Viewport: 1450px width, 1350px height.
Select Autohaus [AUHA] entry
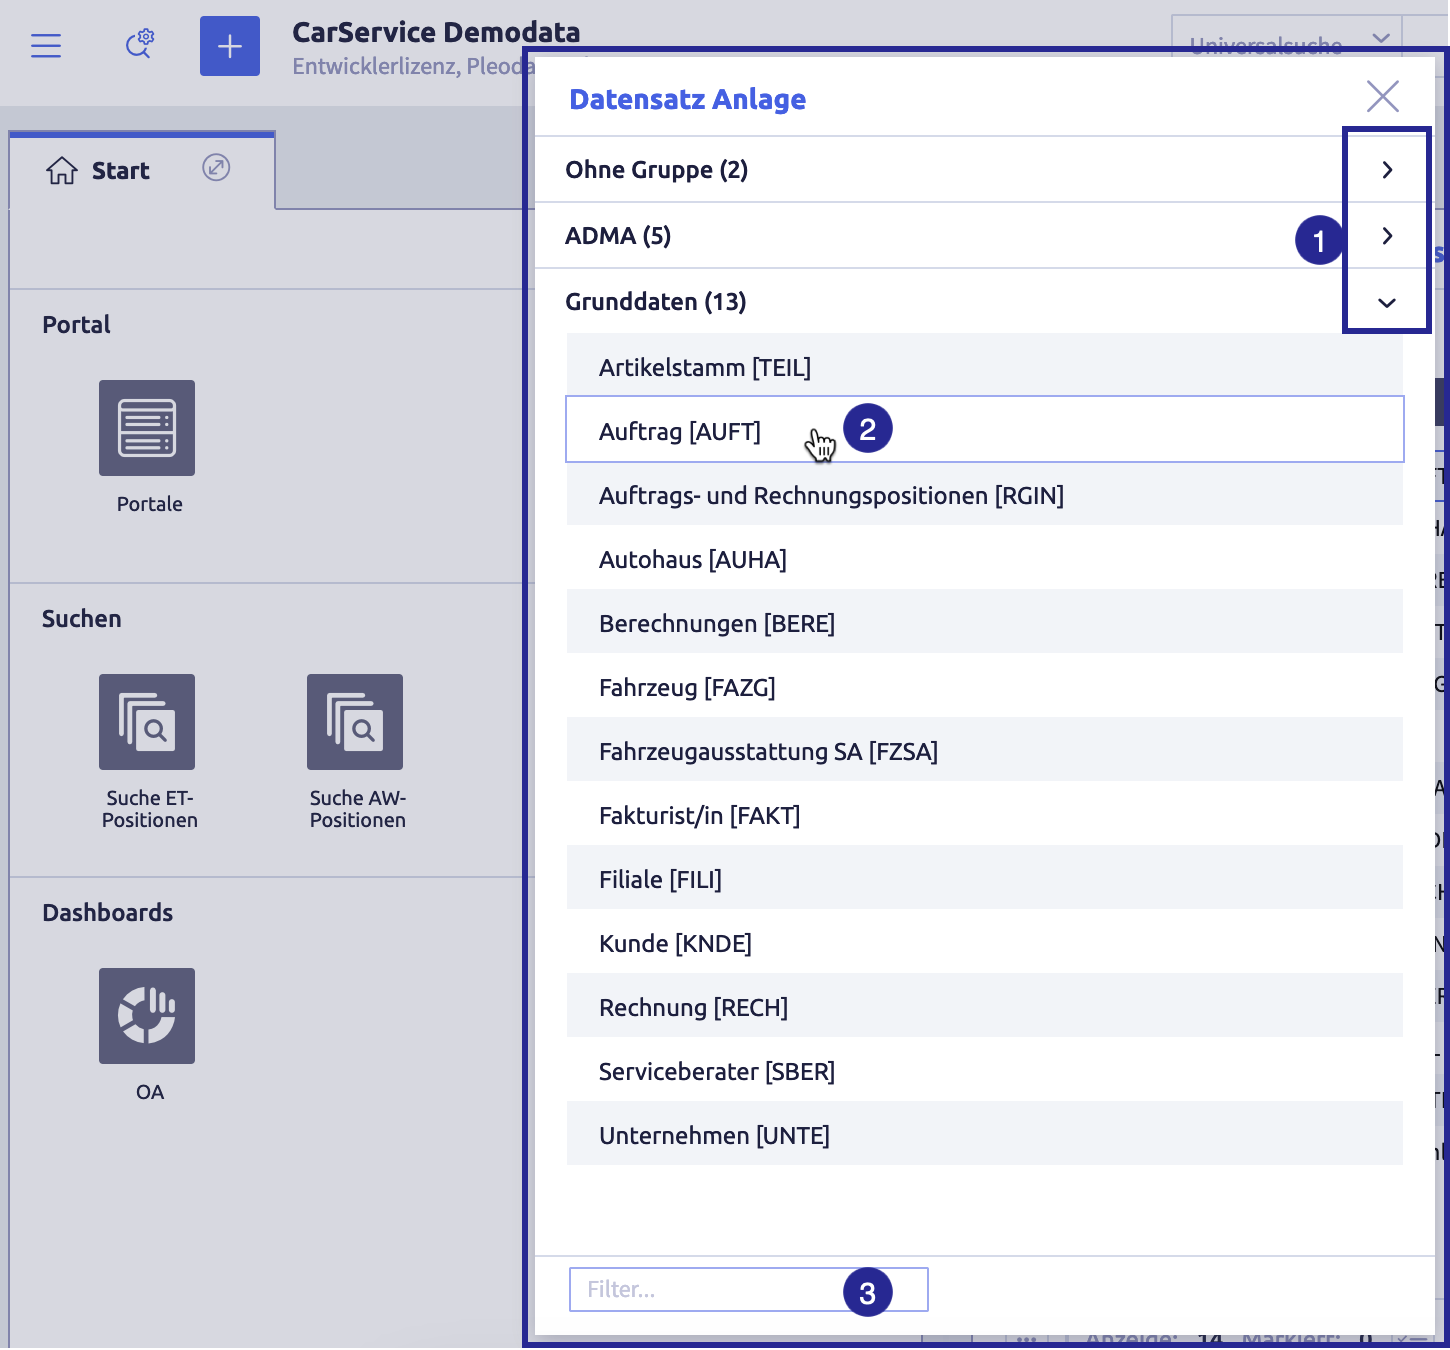tap(985, 559)
